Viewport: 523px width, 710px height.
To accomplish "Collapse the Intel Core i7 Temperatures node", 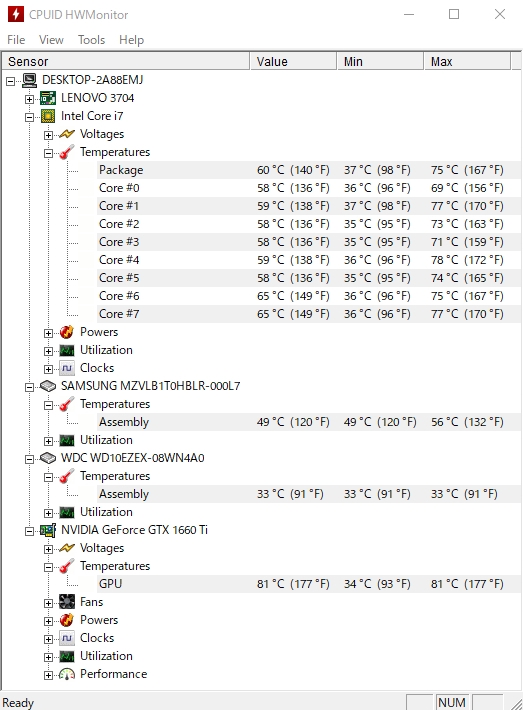I will (48, 153).
